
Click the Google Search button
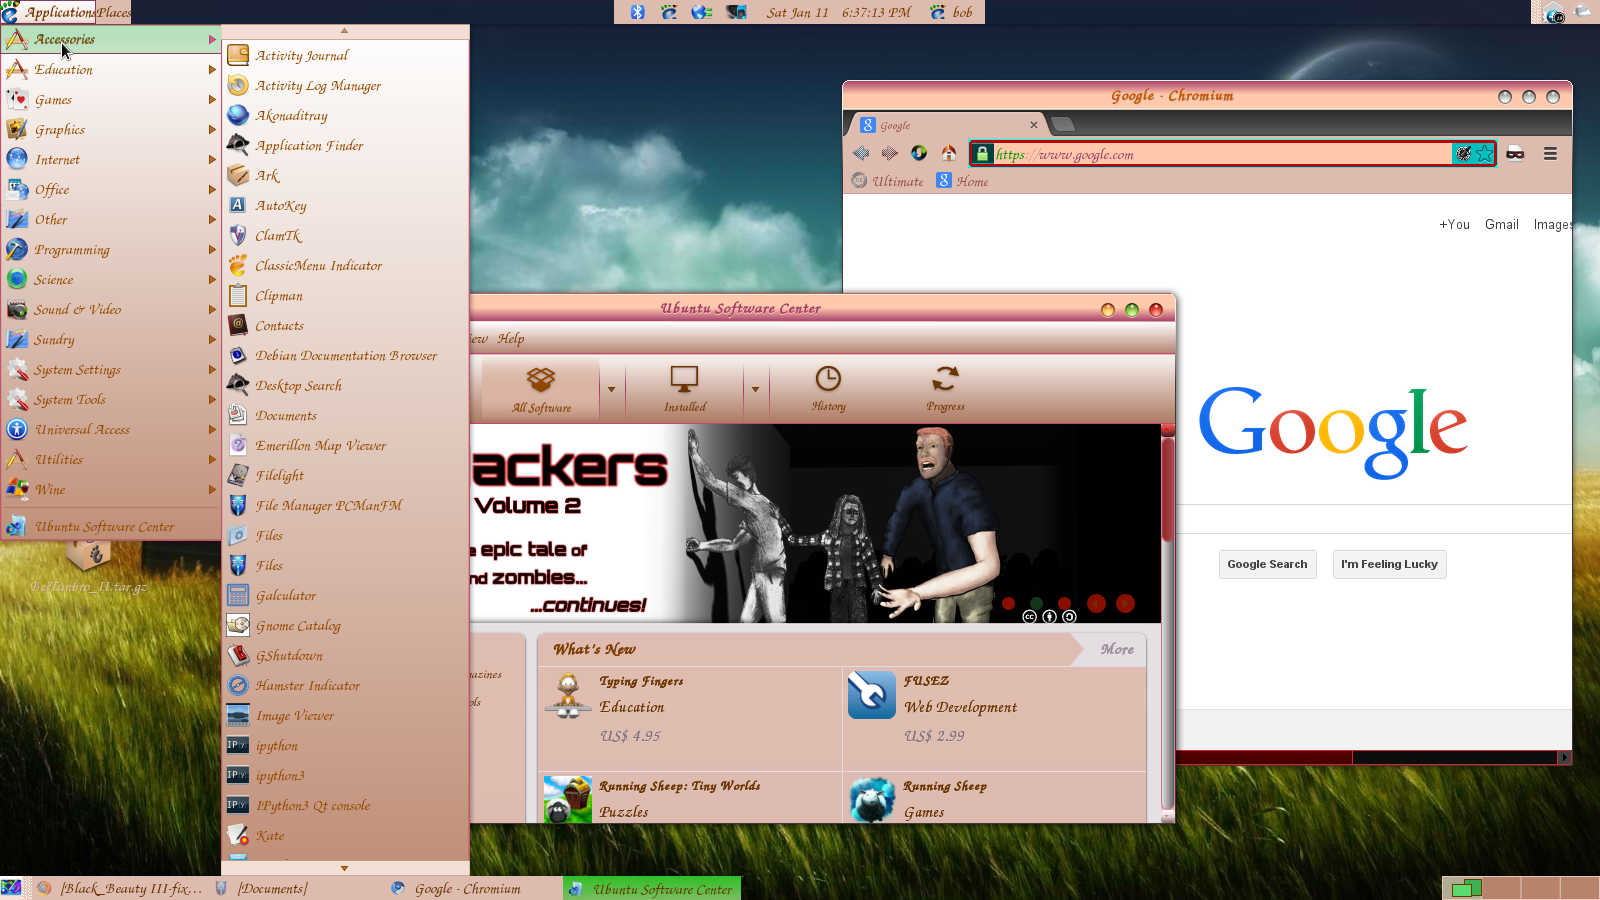(x=1267, y=564)
